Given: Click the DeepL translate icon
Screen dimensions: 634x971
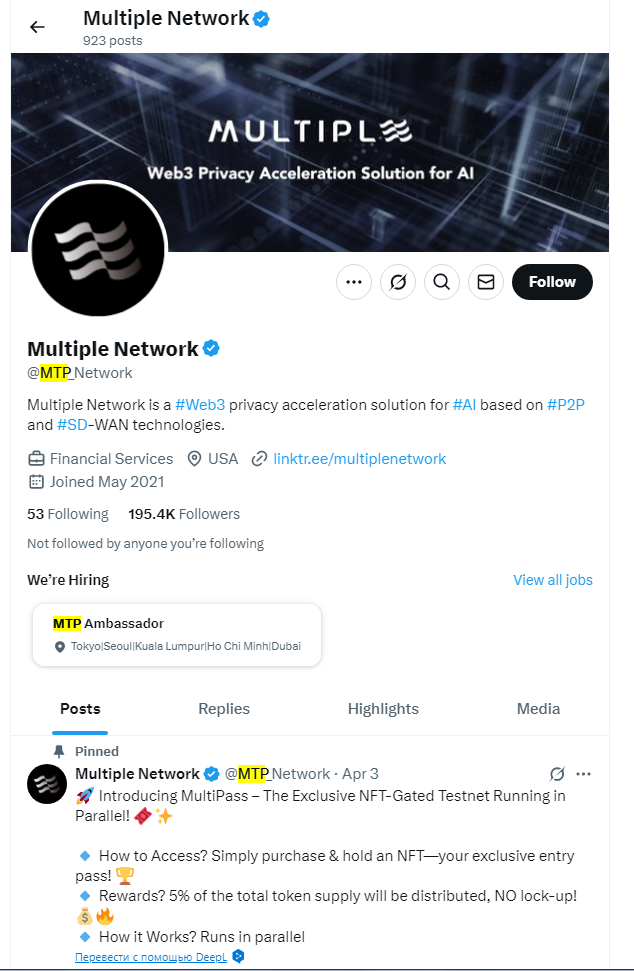Looking at the screenshot, I should [x=238, y=957].
